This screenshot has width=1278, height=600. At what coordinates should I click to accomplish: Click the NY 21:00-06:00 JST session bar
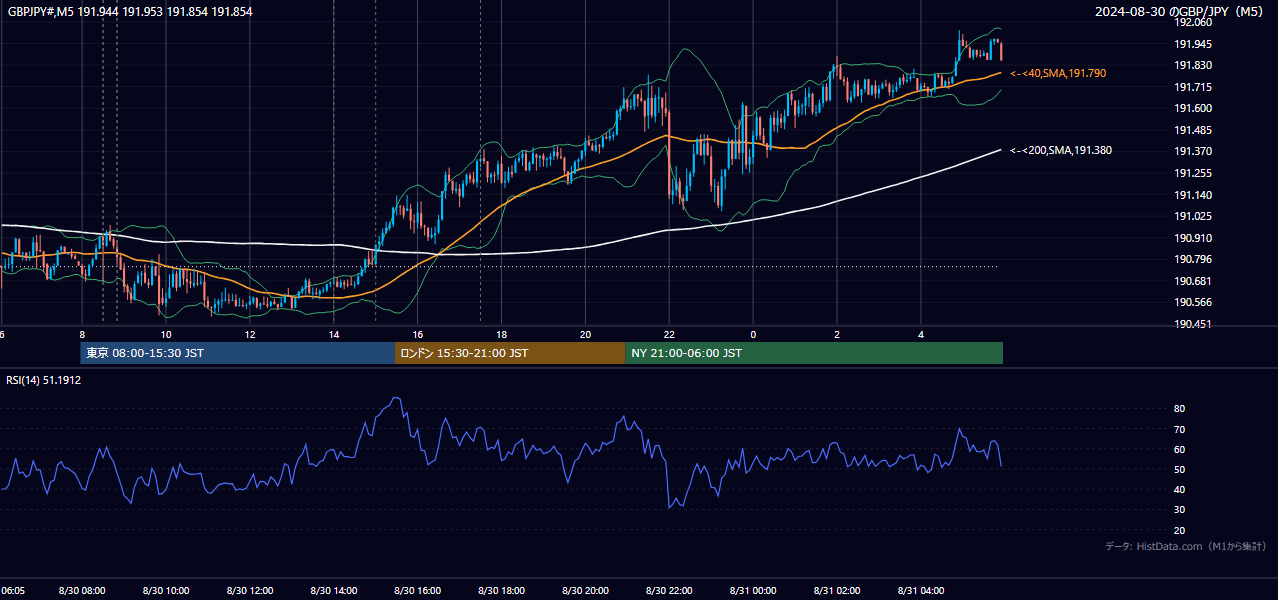814,353
